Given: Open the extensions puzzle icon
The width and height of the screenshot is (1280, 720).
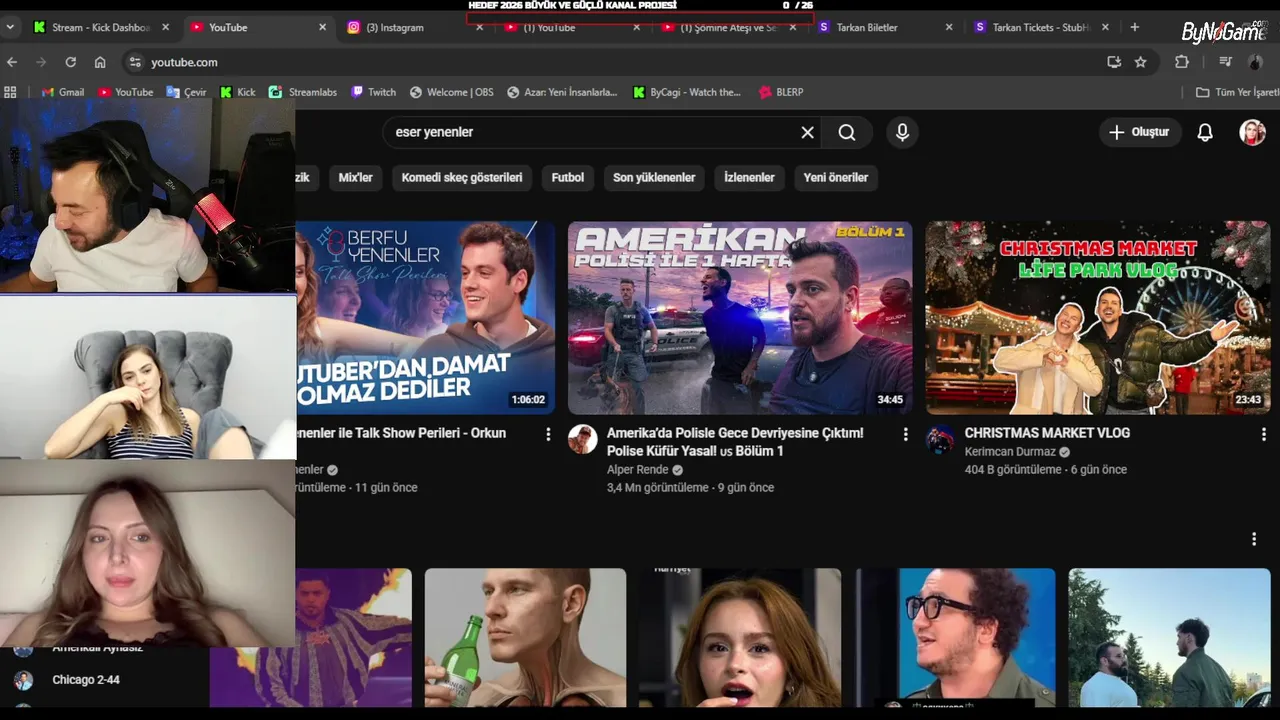Looking at the screenshot, I should pos(1182,62).
